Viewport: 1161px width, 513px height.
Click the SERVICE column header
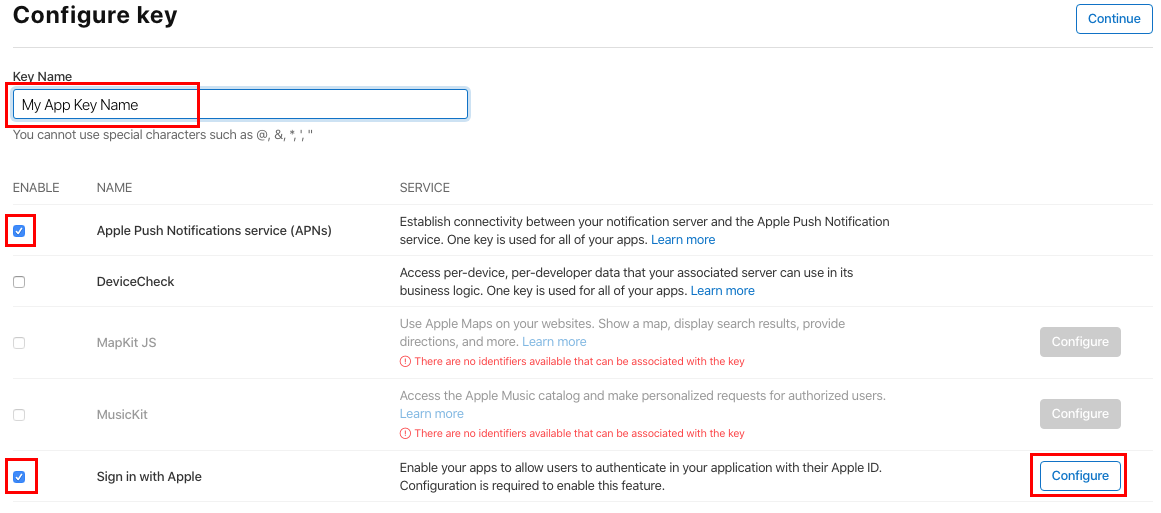point(424,188)
